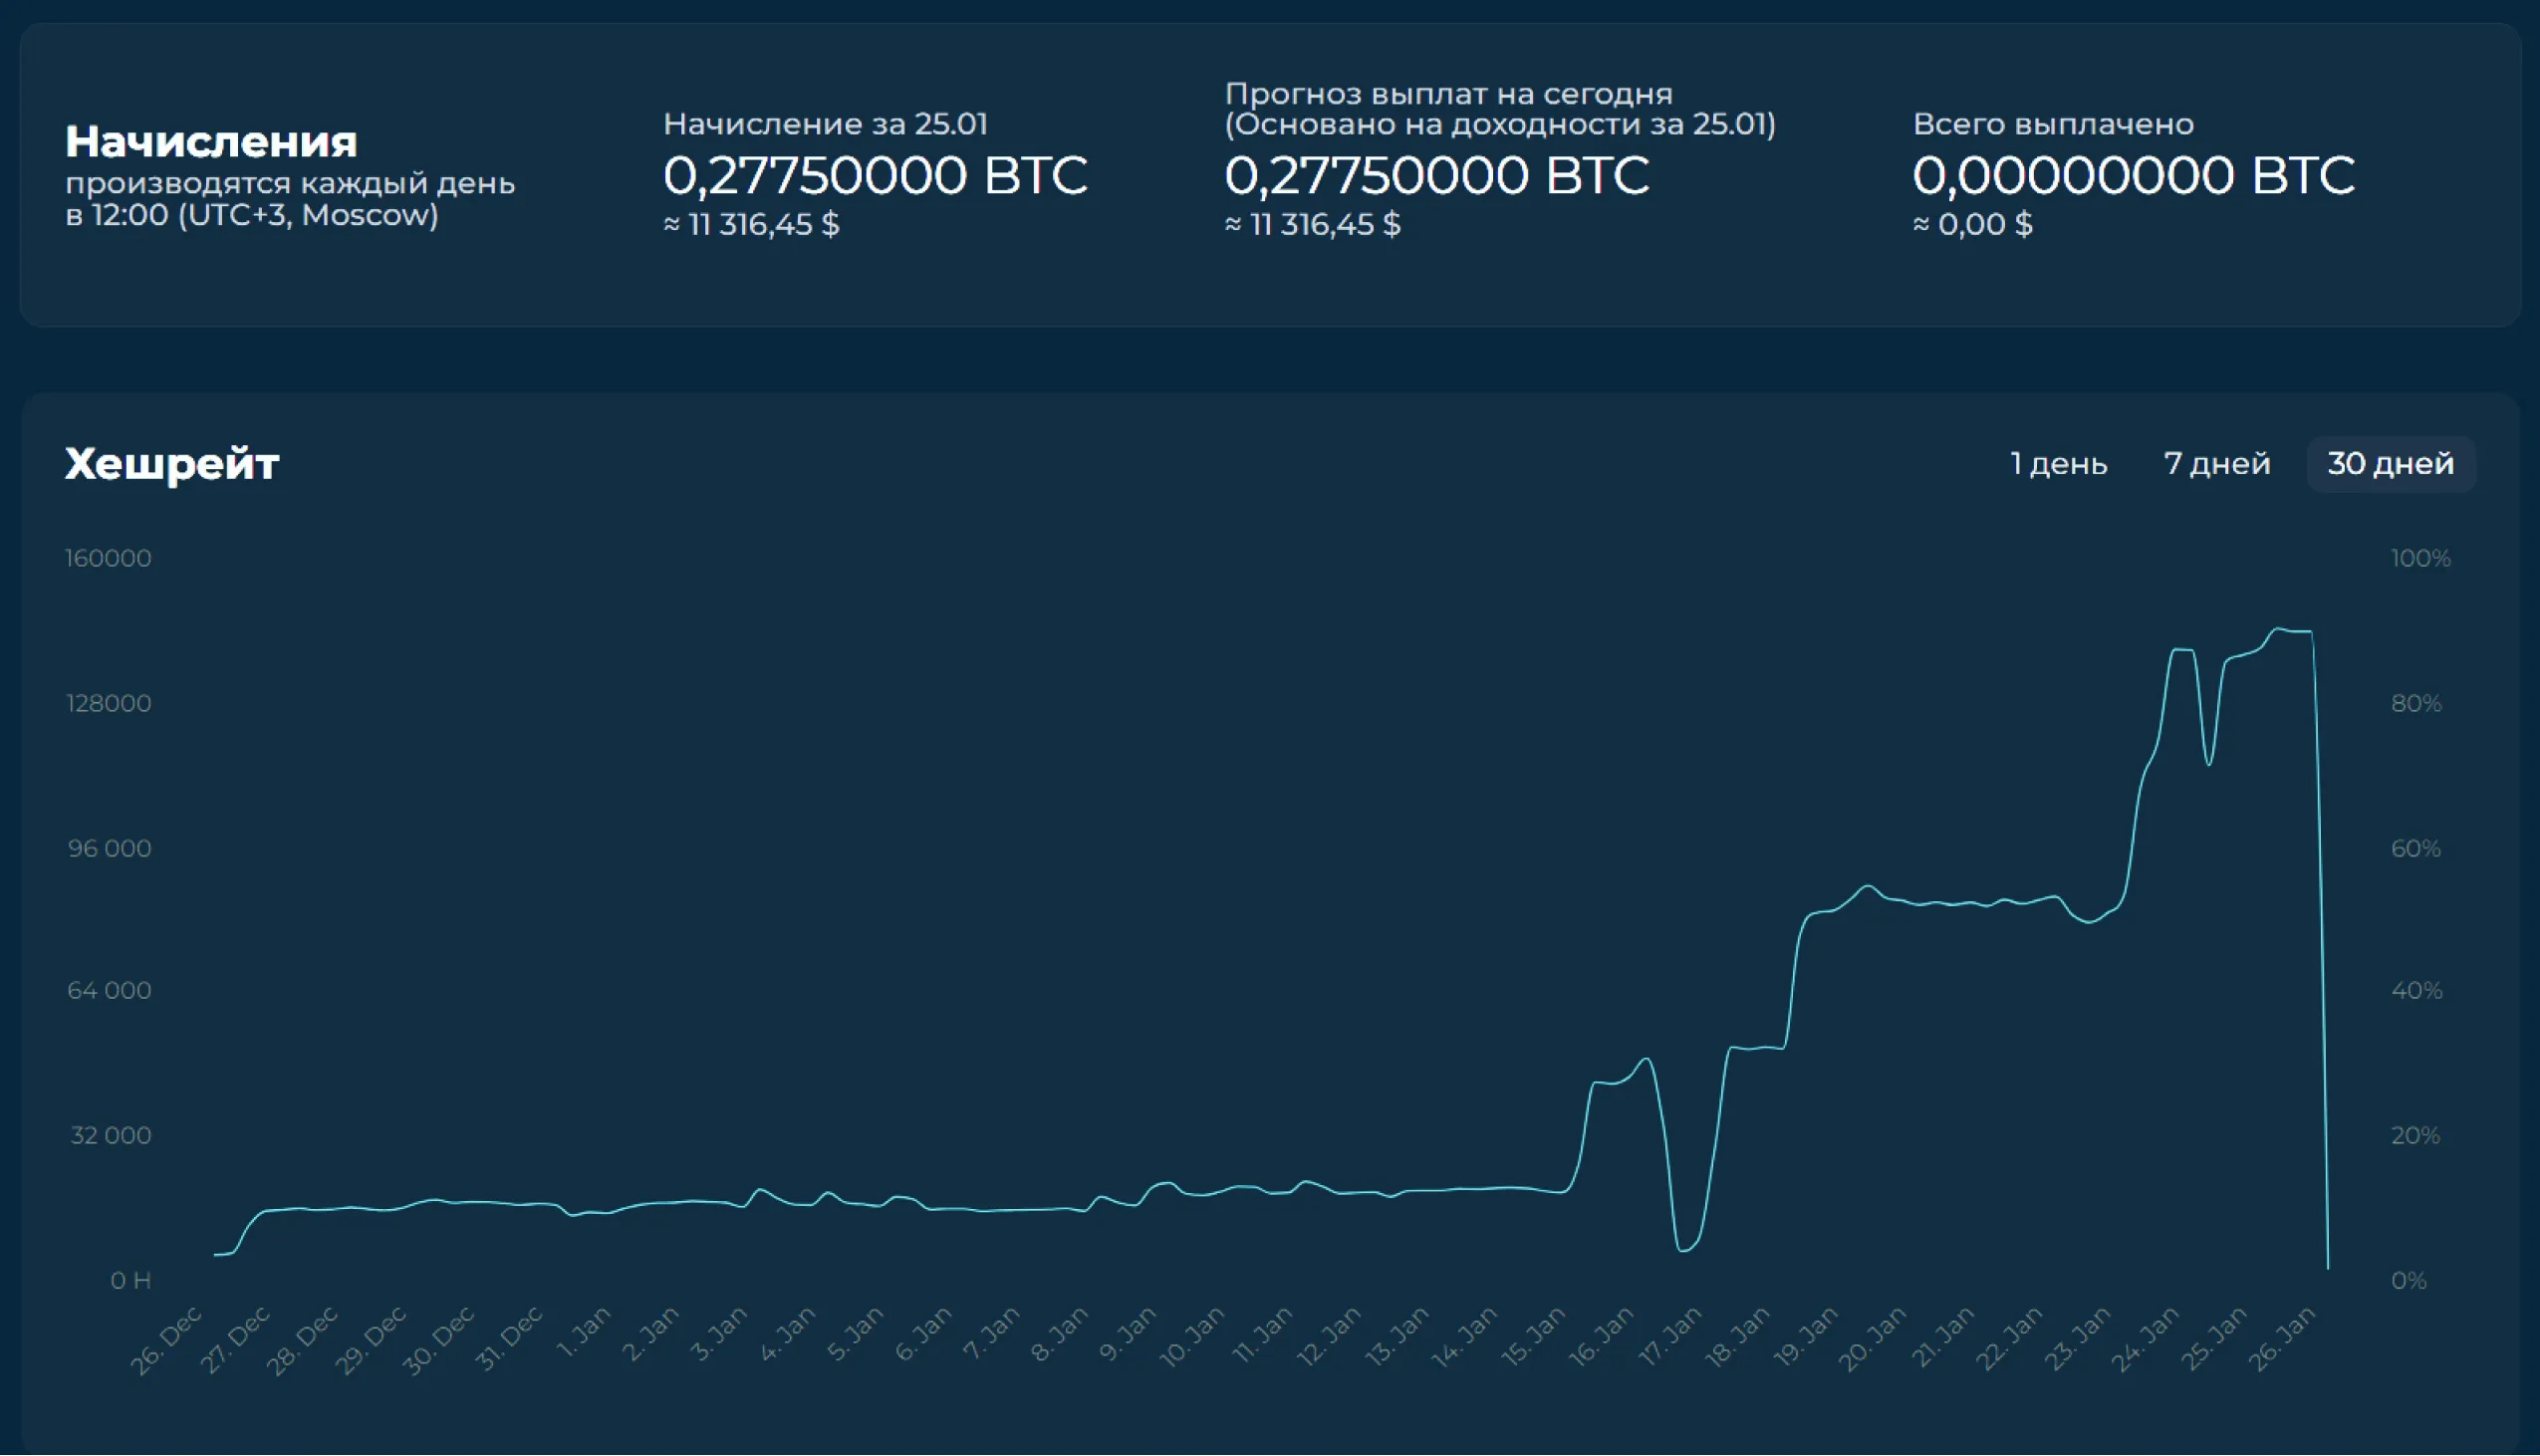2540x1456 pixels.
Task: Click the hashrate line peak near 25. Jan
Action: point(2279,629)
